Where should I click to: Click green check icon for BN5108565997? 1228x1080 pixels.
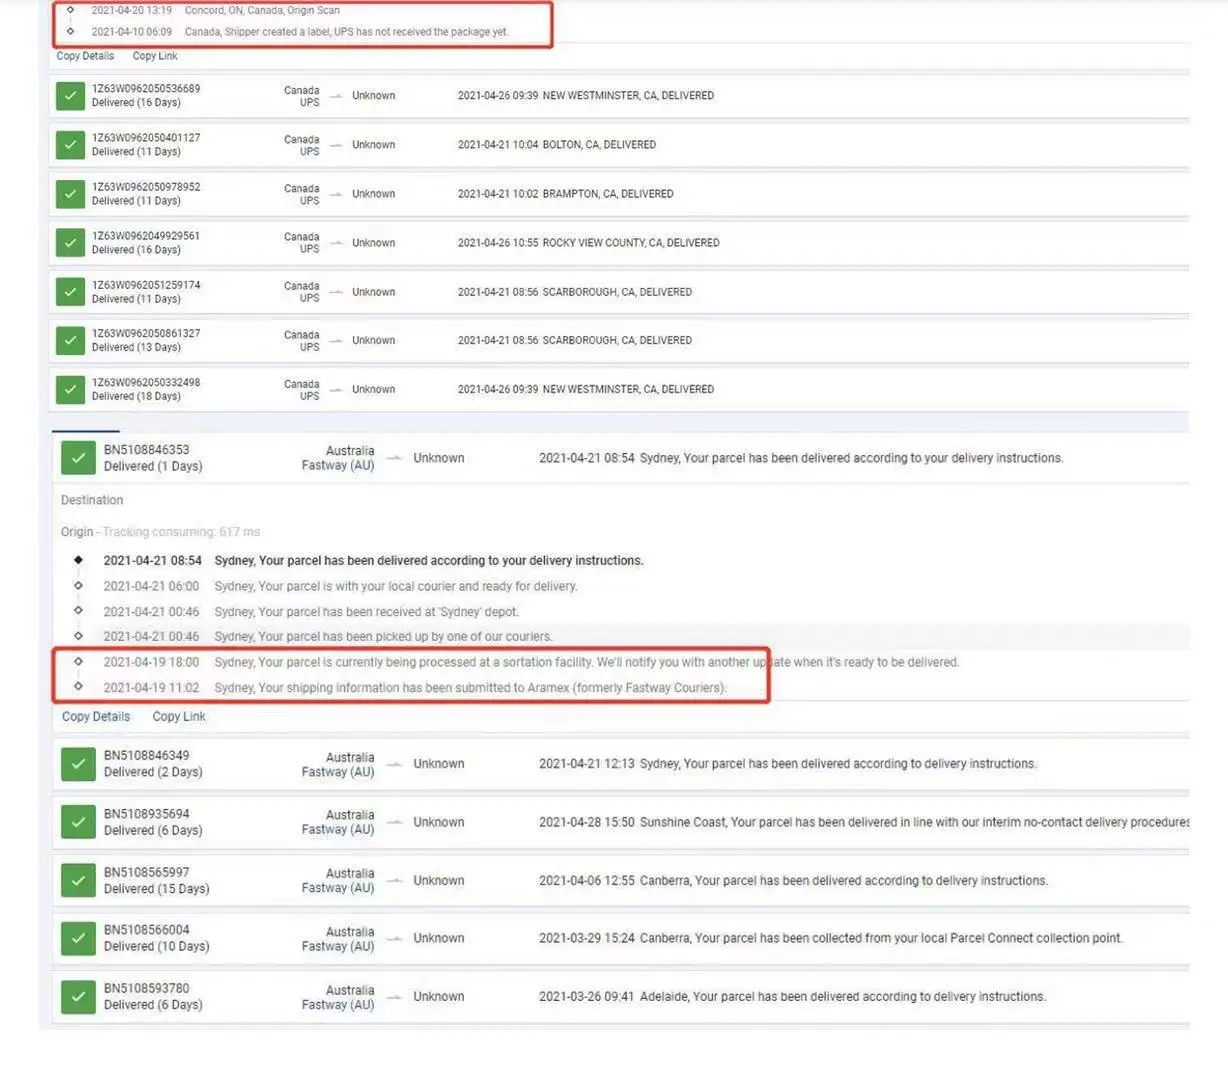click(78, 880)
